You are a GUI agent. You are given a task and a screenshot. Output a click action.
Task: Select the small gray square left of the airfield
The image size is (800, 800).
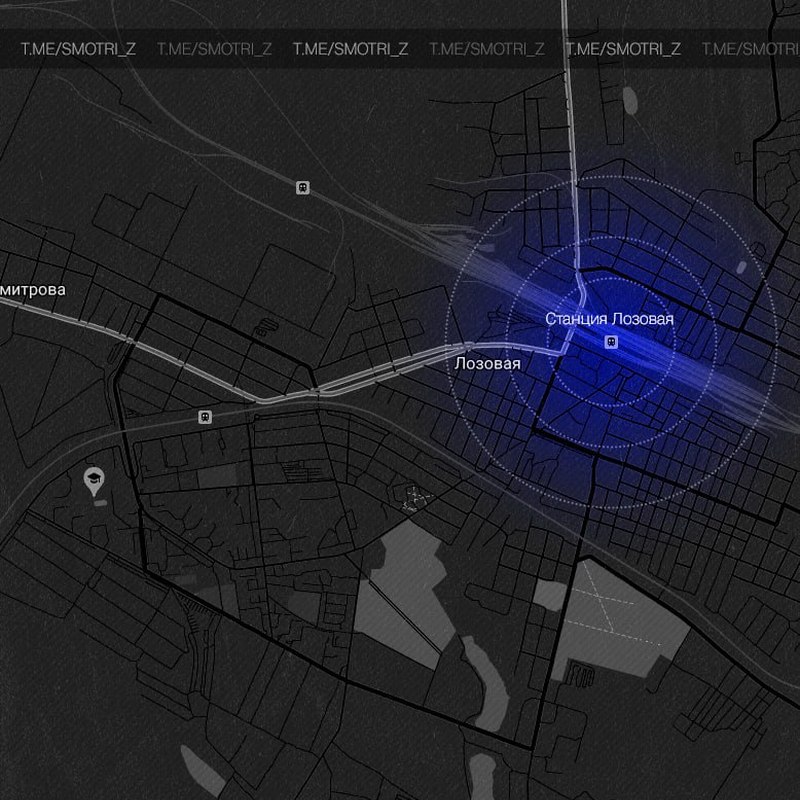tap(549, 596)
